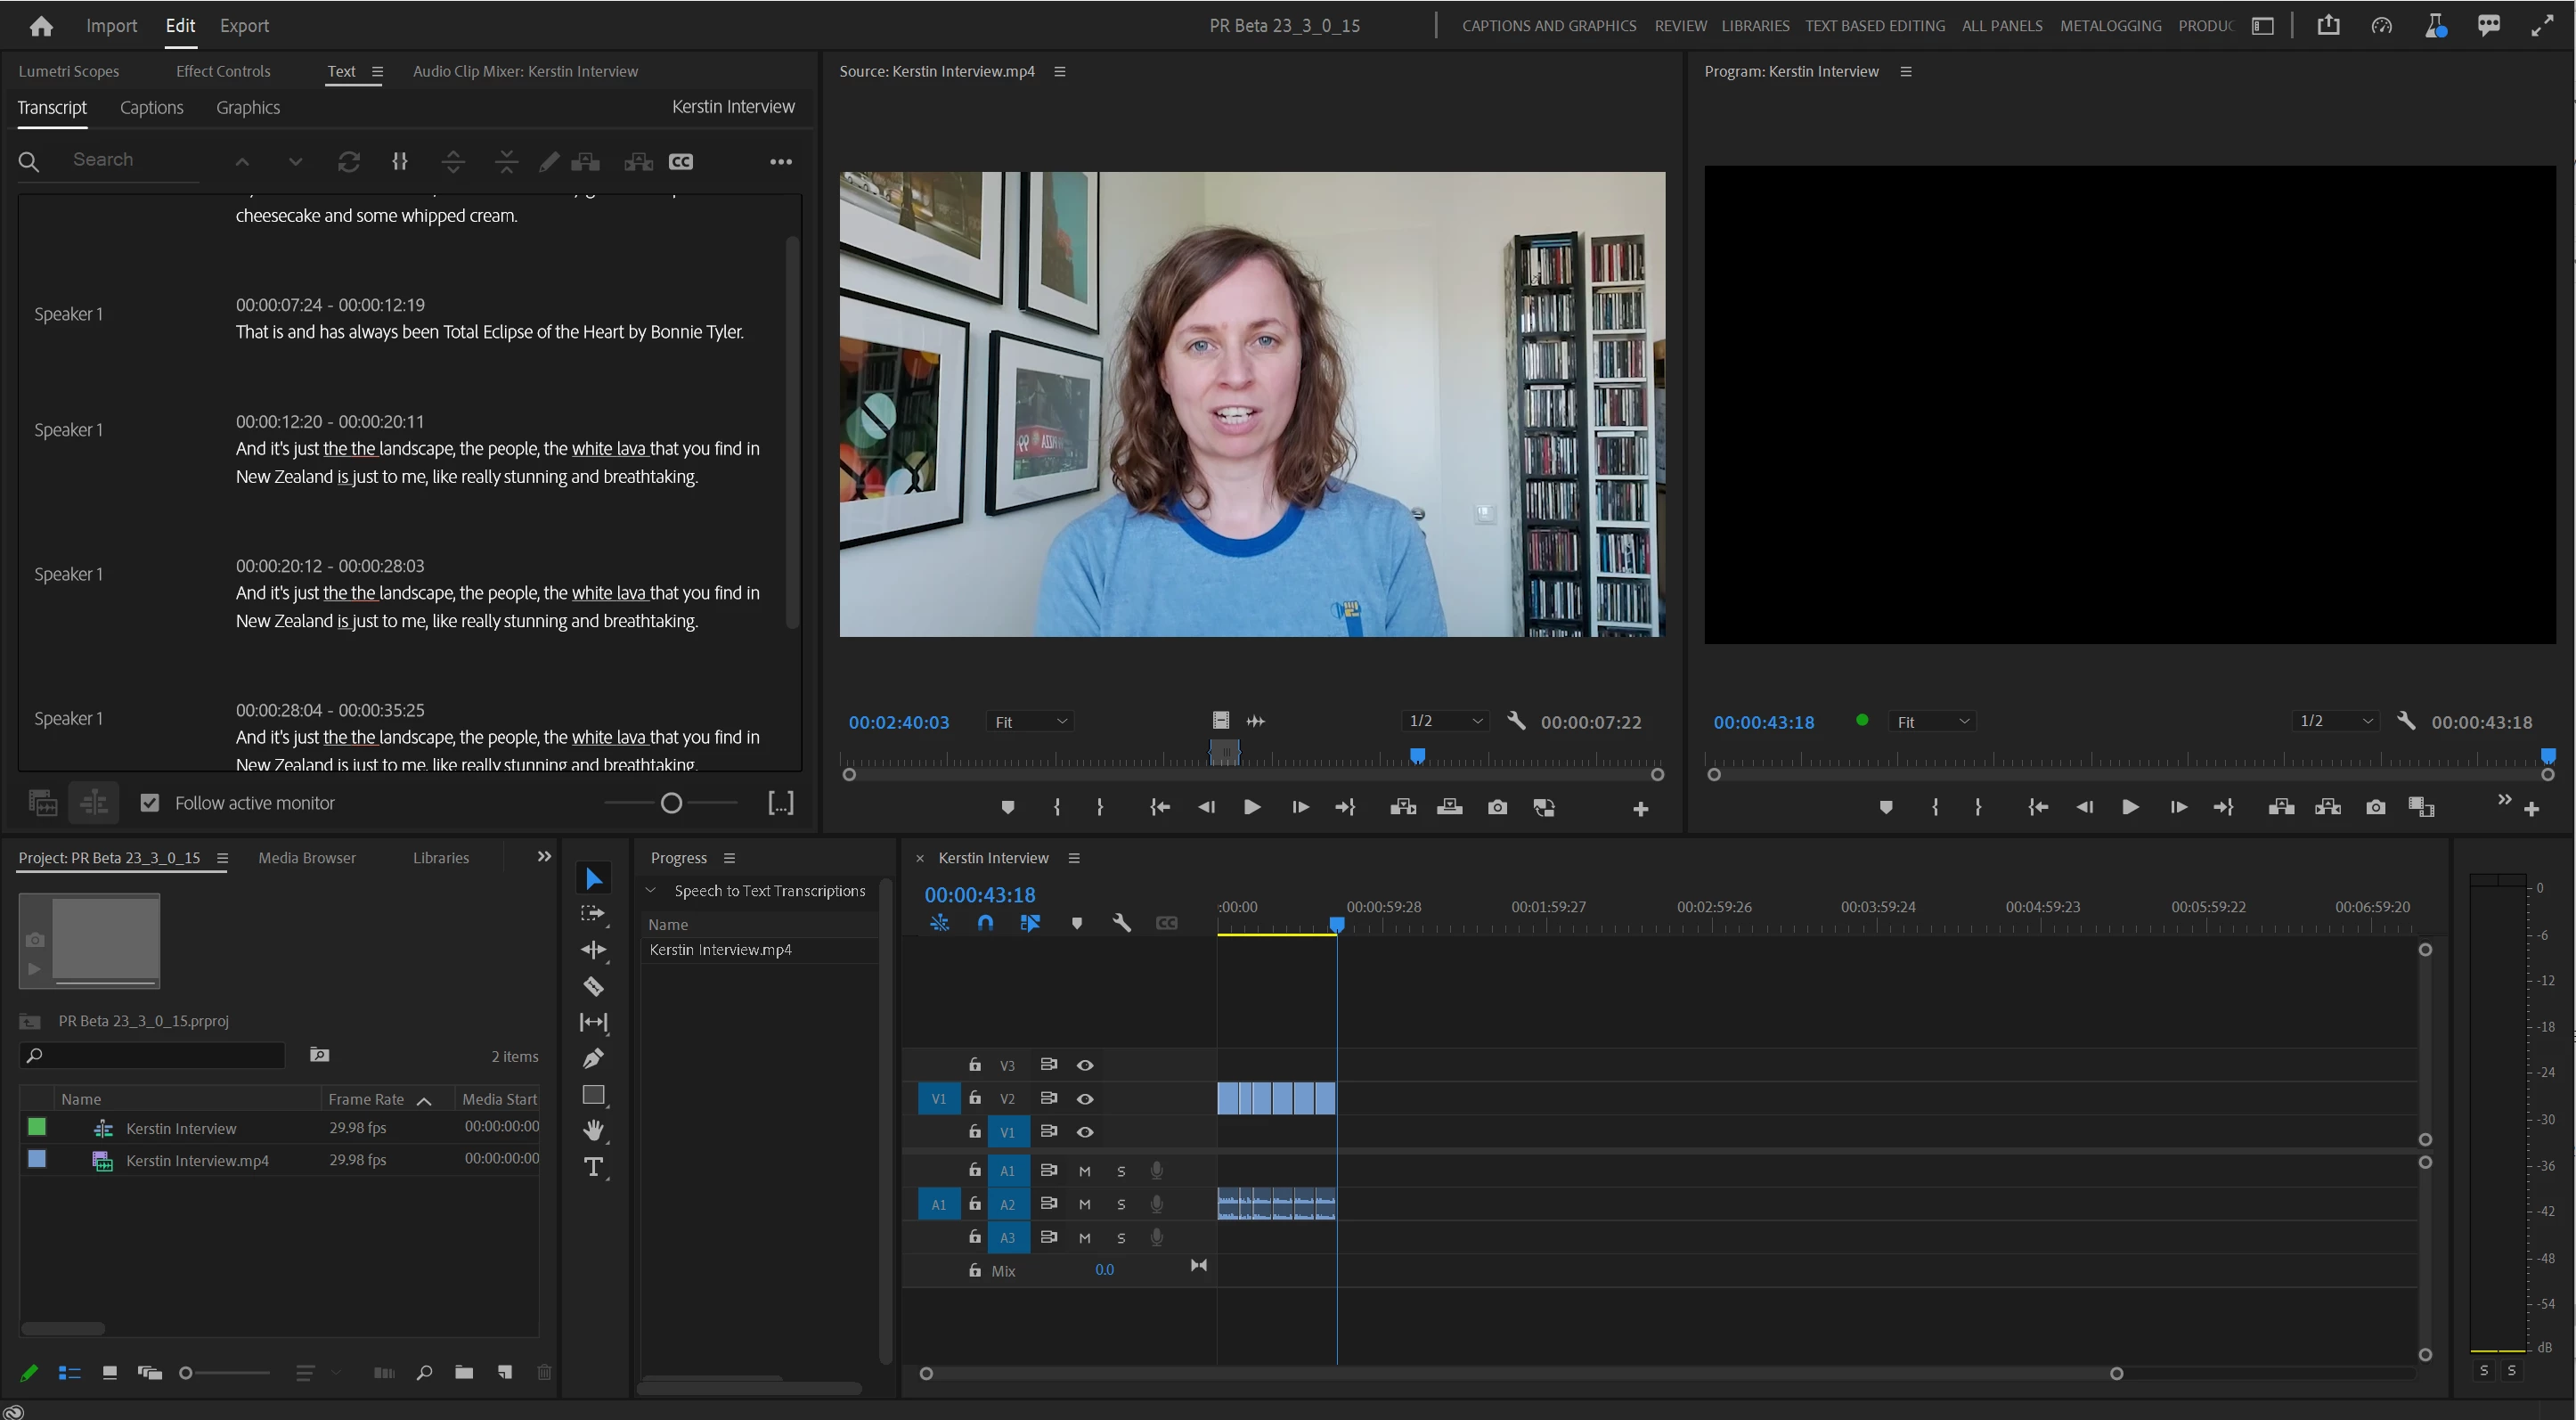Image resolution: width=2576 pixels, height=1420 pixels.
Task: Select the Hand tool
Action: click(x=593, y=1130)
